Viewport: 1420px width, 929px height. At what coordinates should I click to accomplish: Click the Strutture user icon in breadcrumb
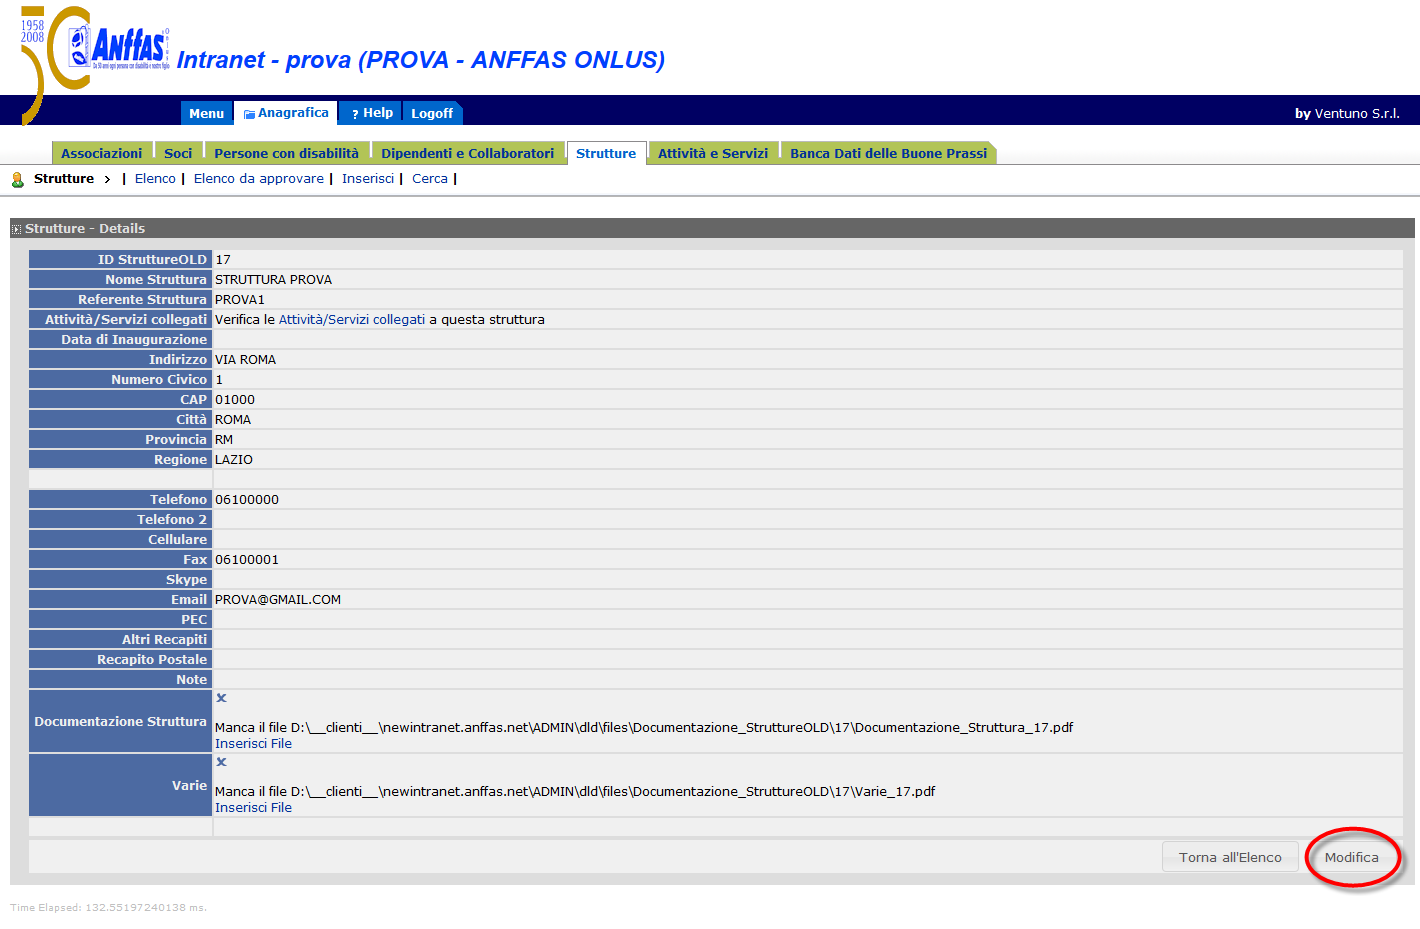17,180
